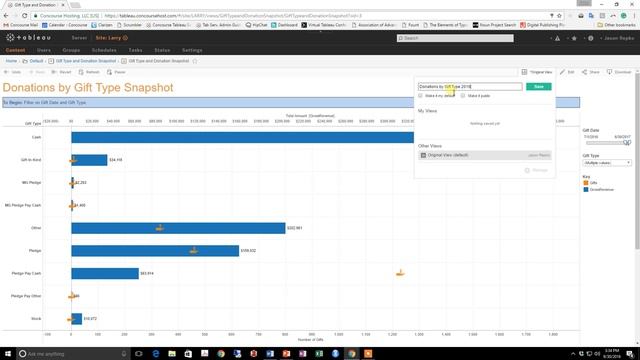Select the Other gift type bar

[178, 228]
